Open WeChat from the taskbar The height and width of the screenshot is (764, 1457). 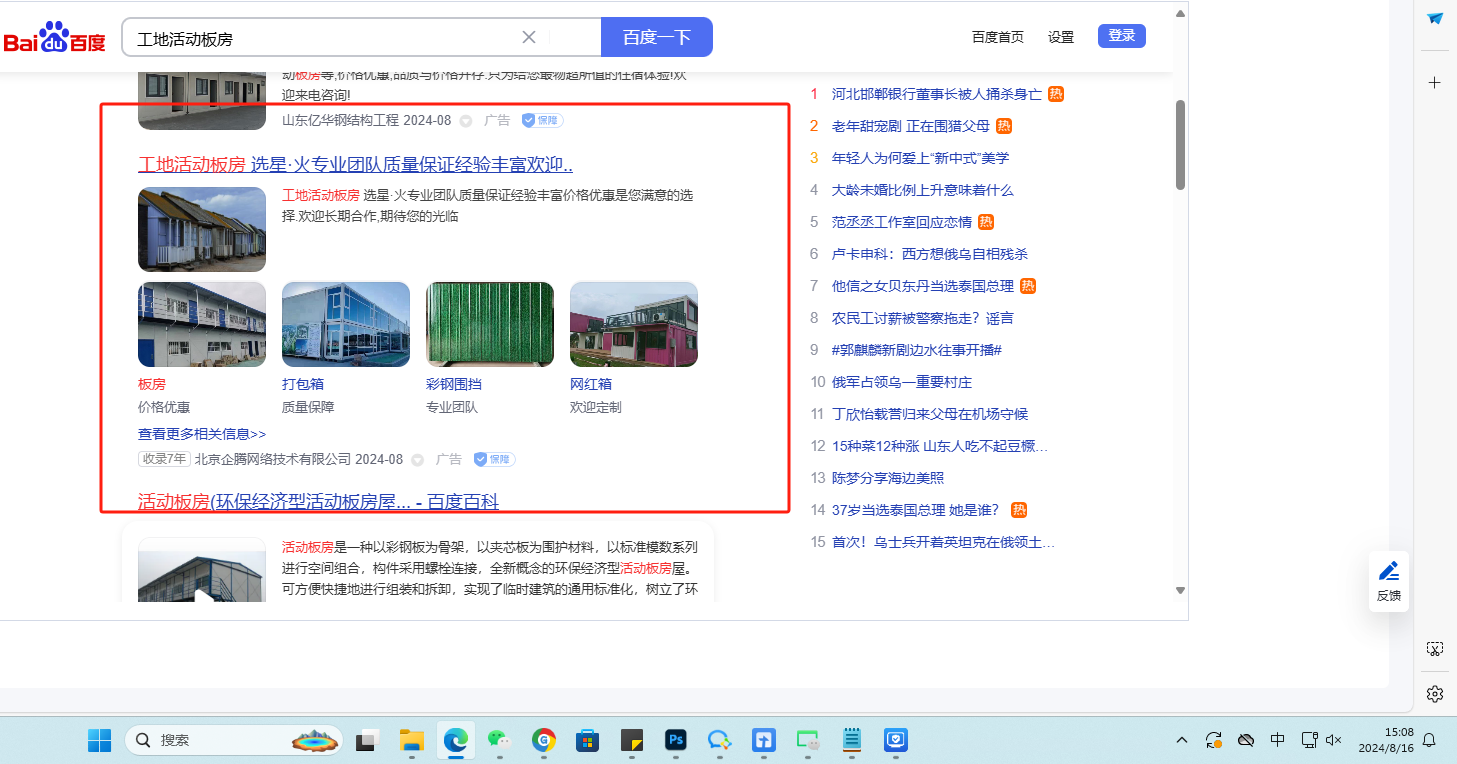(x=498, y=740)
